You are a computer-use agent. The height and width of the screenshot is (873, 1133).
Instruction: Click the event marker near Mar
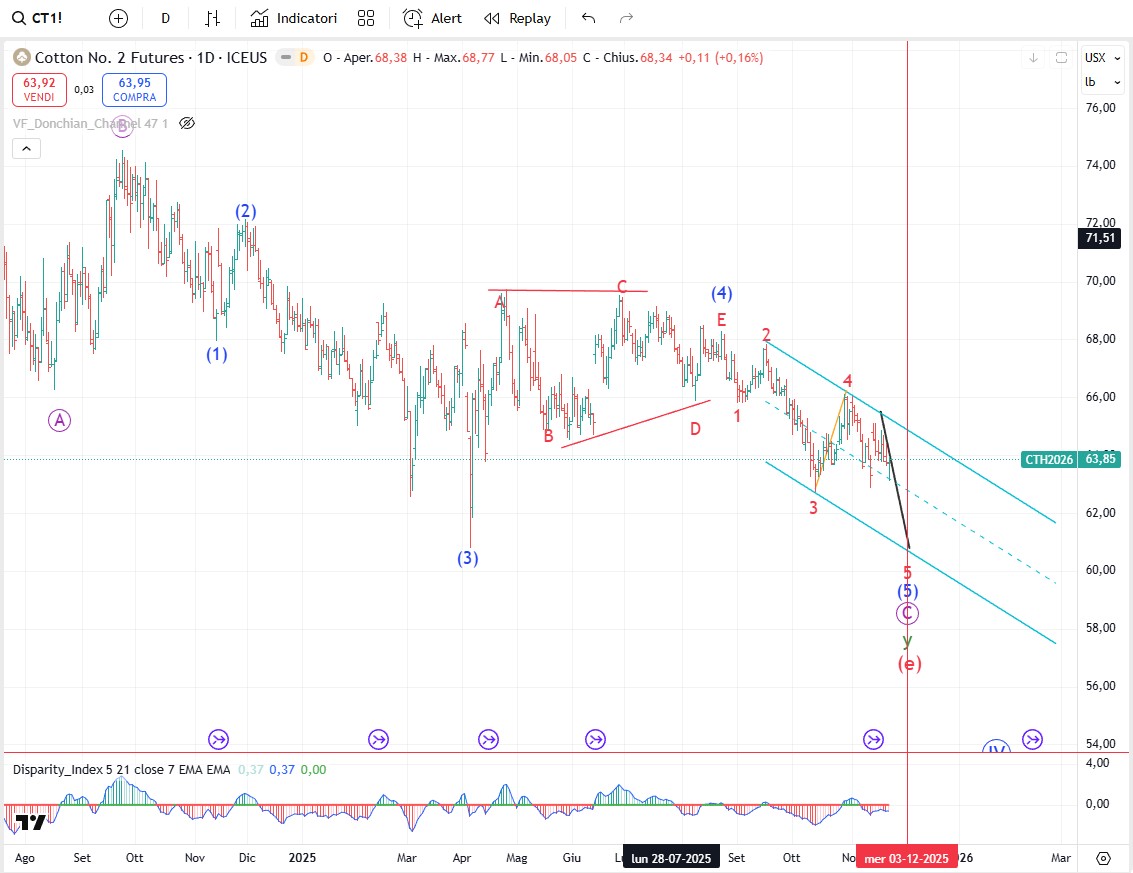(379, 739)
